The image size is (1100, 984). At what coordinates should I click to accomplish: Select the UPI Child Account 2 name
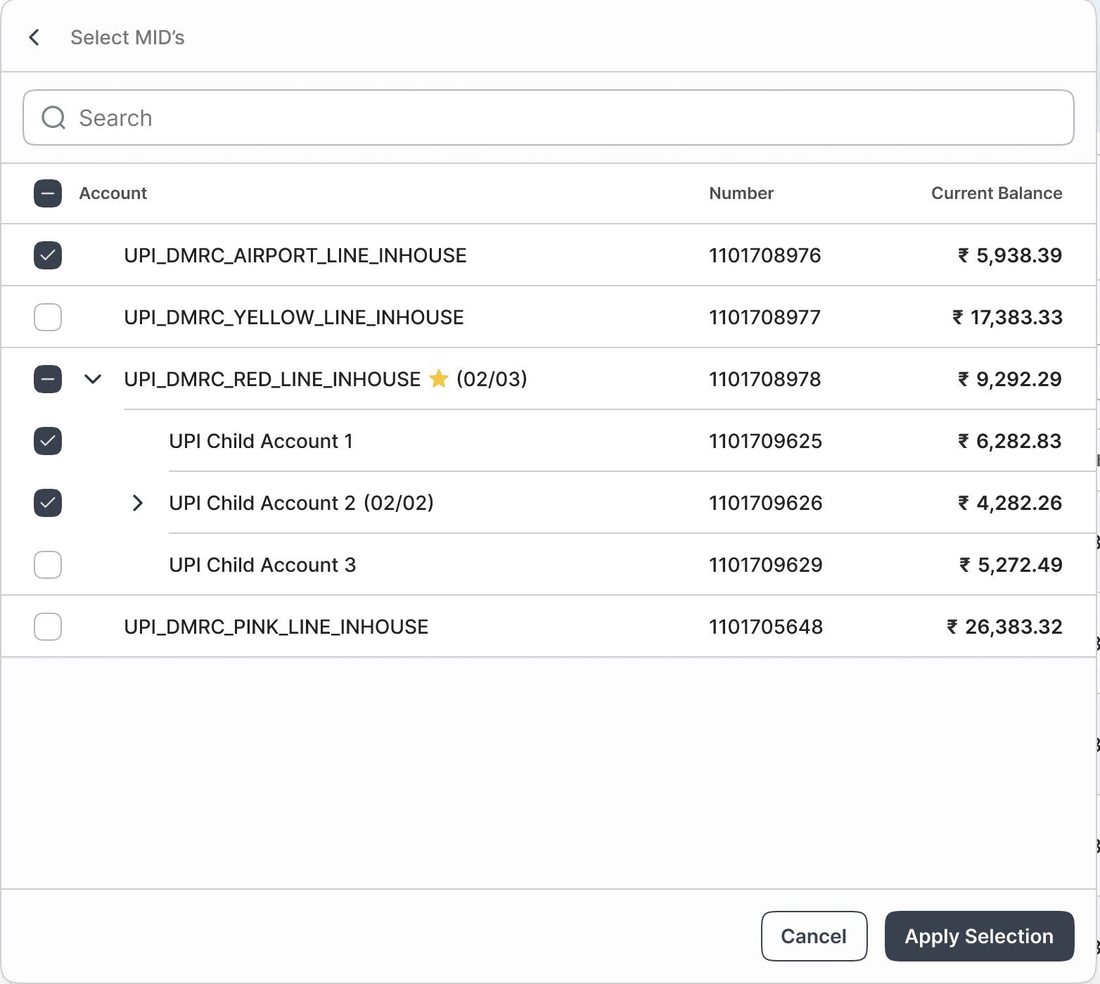click(263, 503)
